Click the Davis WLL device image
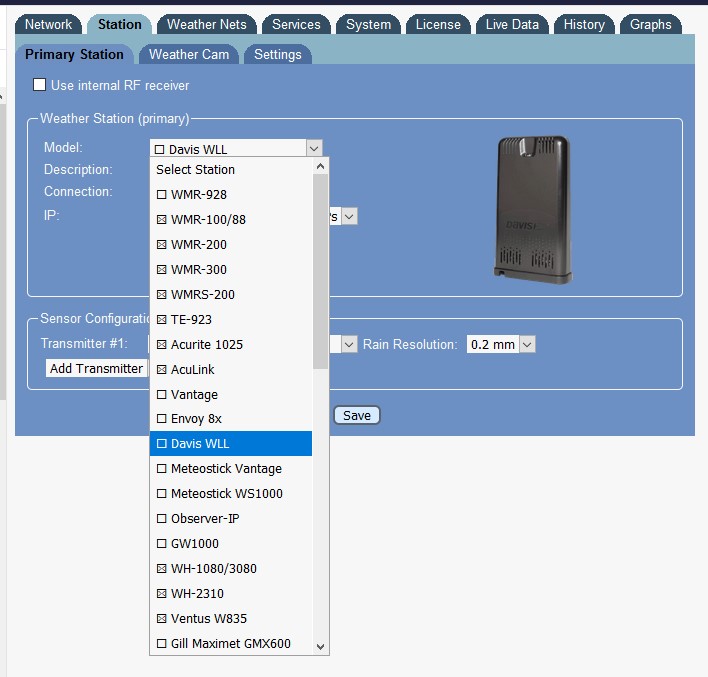This screenshot has height=677, width=708. [533, 210]
